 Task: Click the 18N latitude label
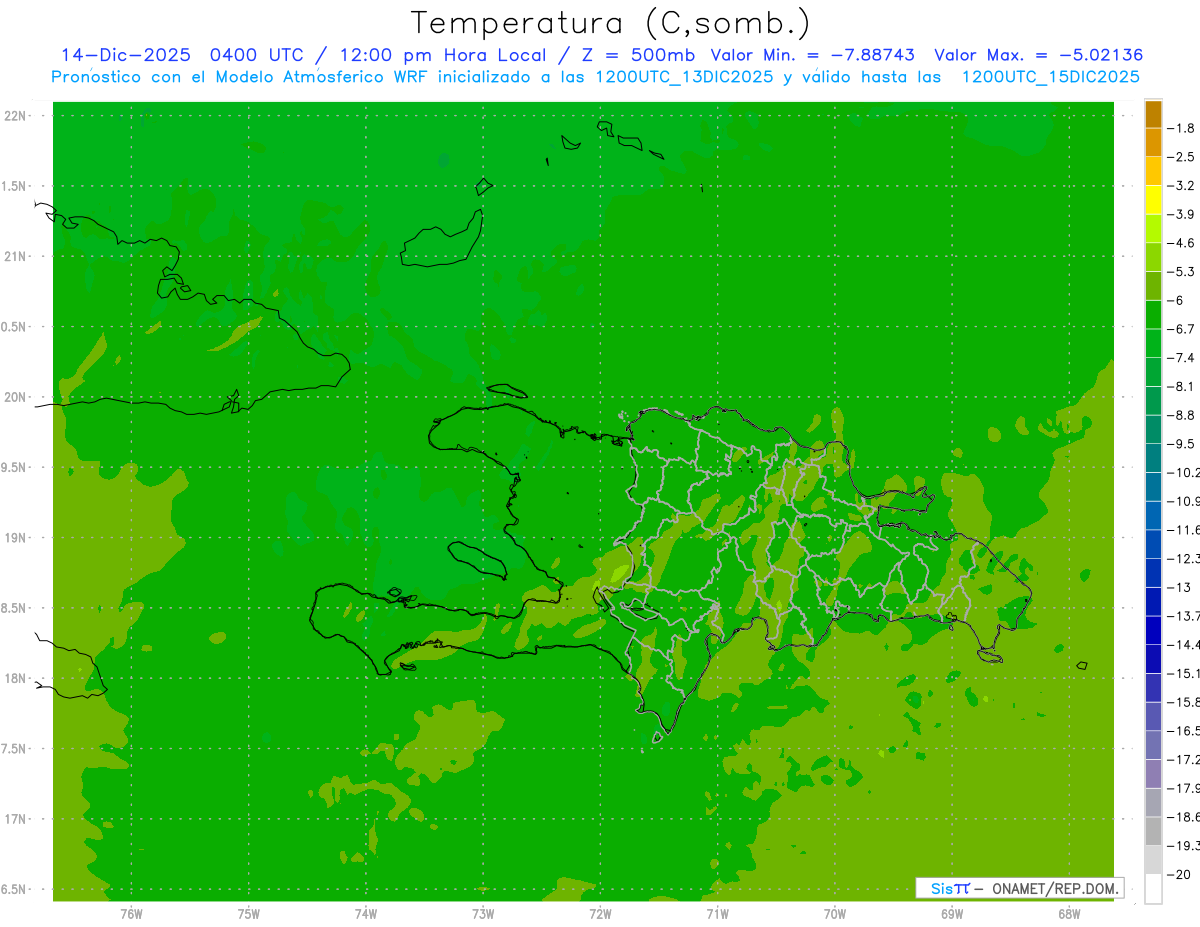[x=17, y=678]
